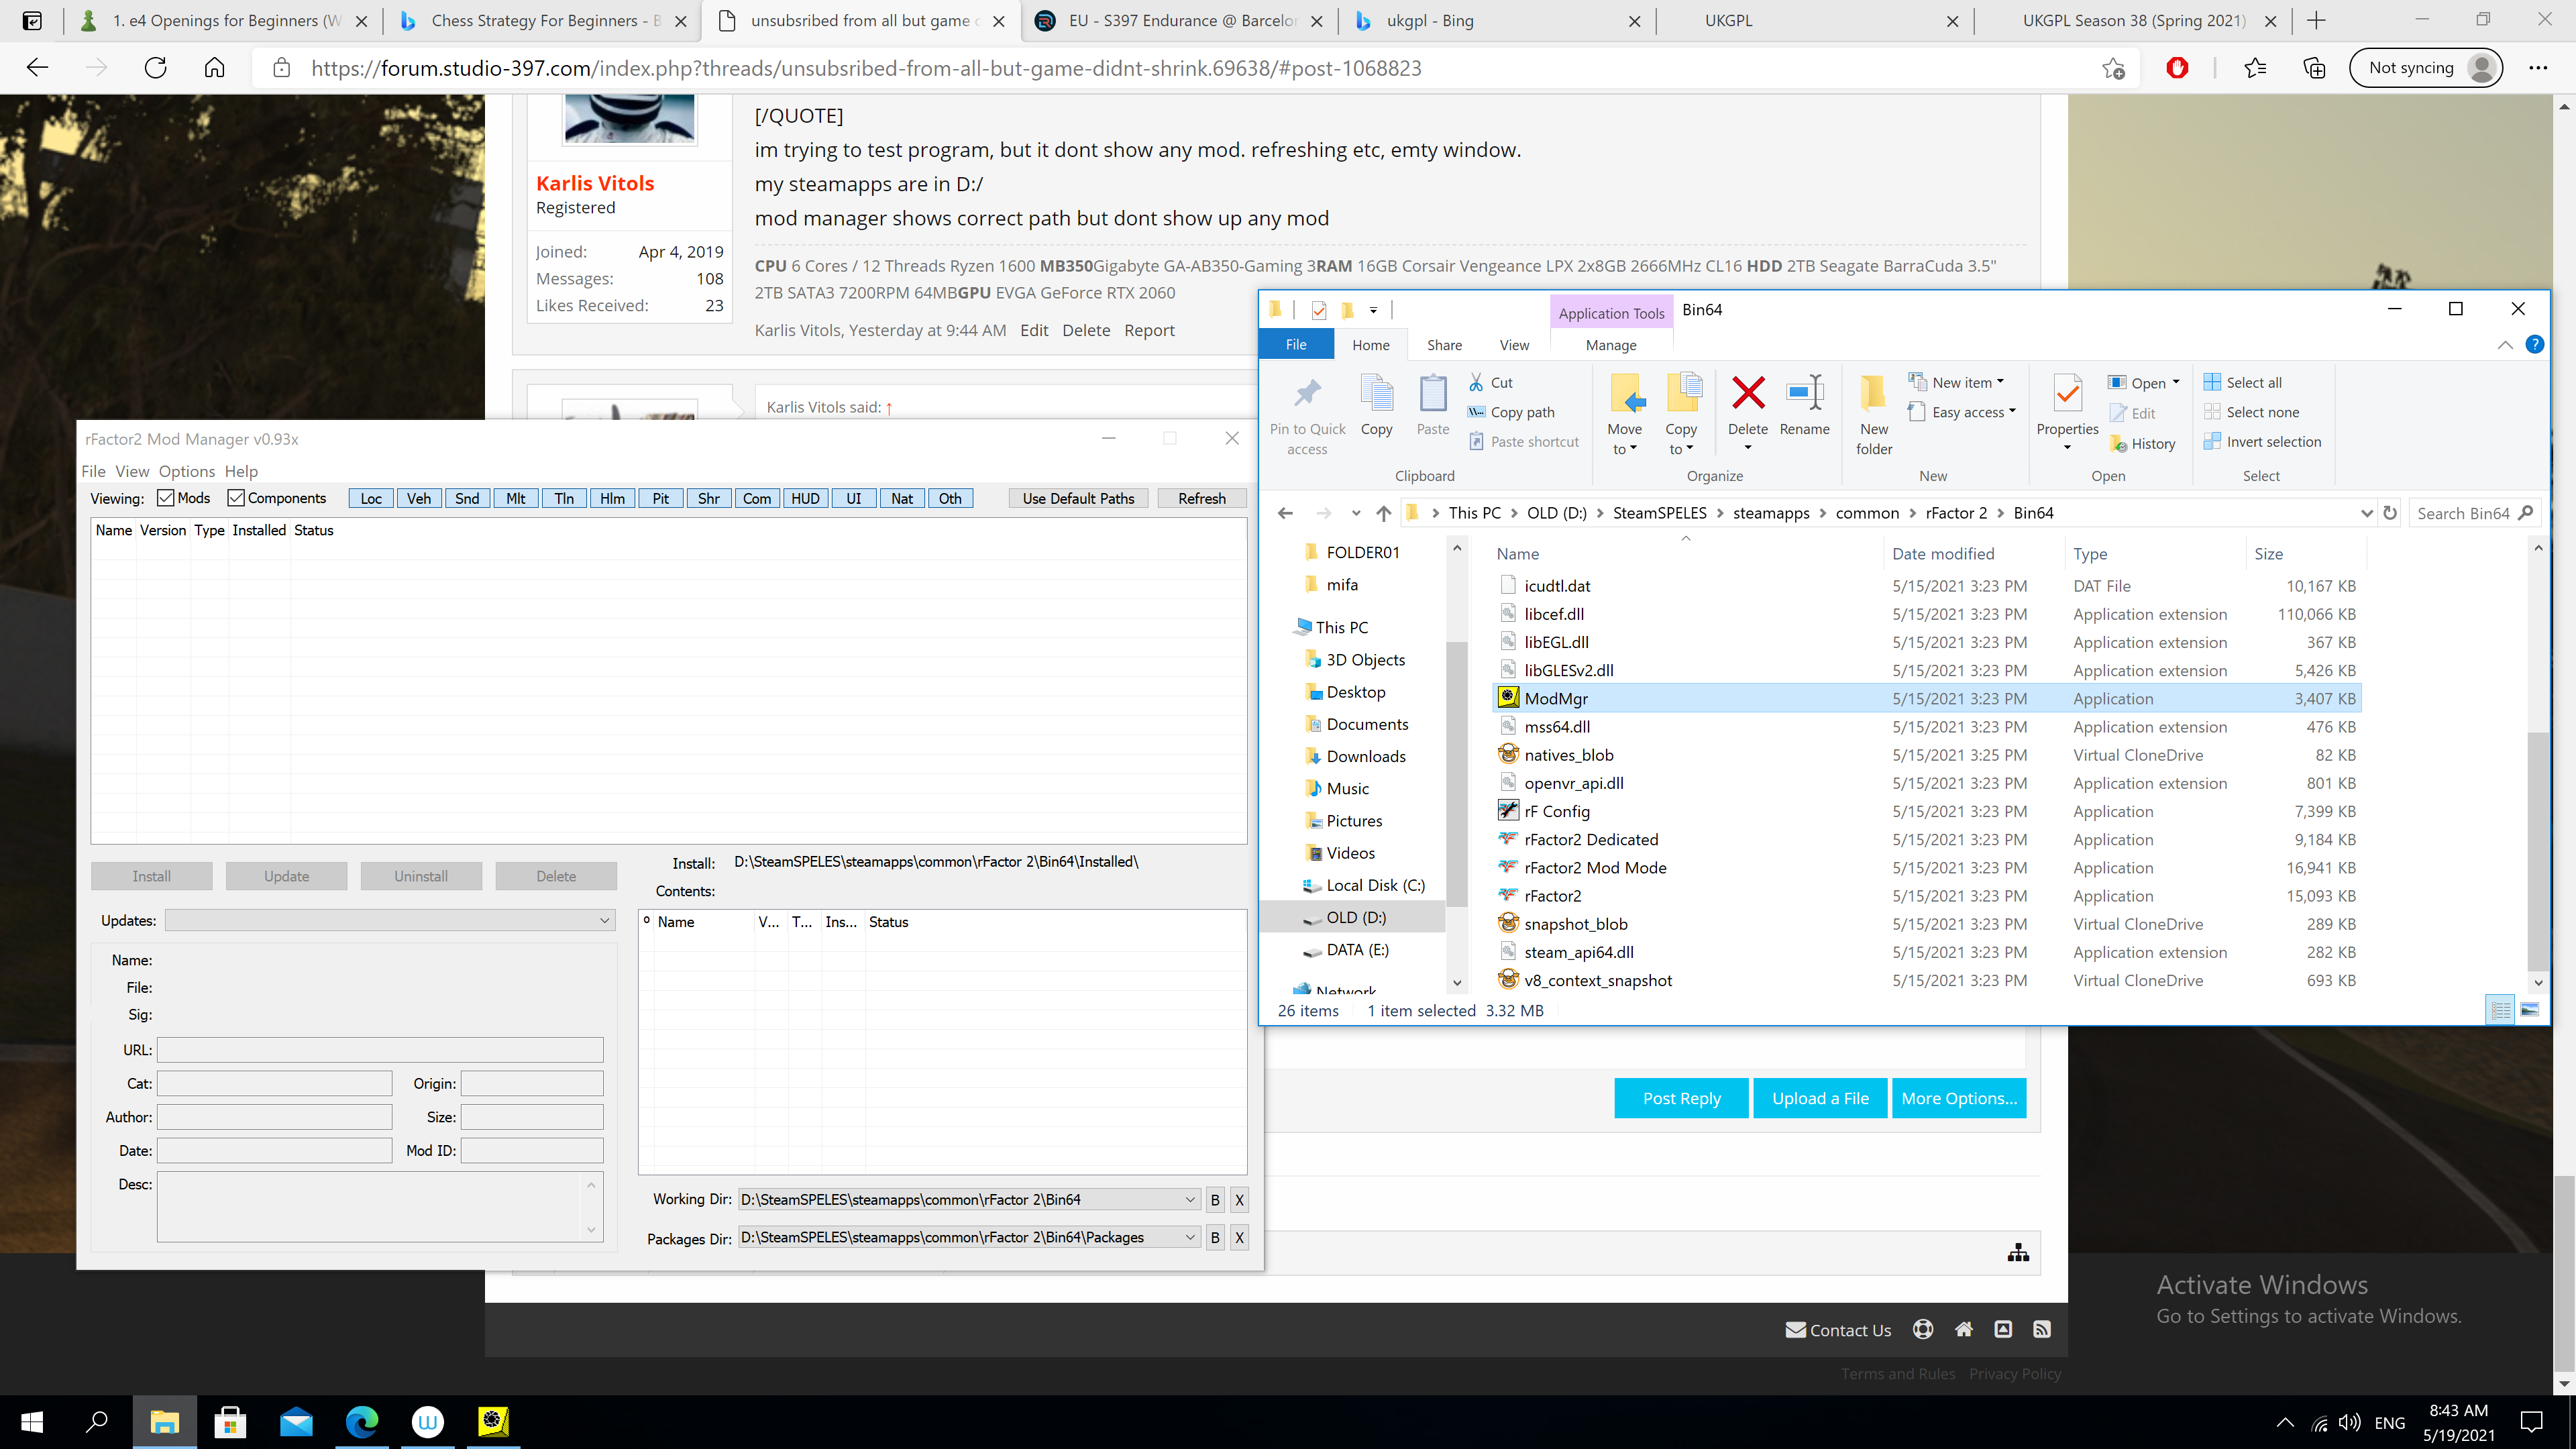Expand the Working Dir dropdown

point(1190,1199)
